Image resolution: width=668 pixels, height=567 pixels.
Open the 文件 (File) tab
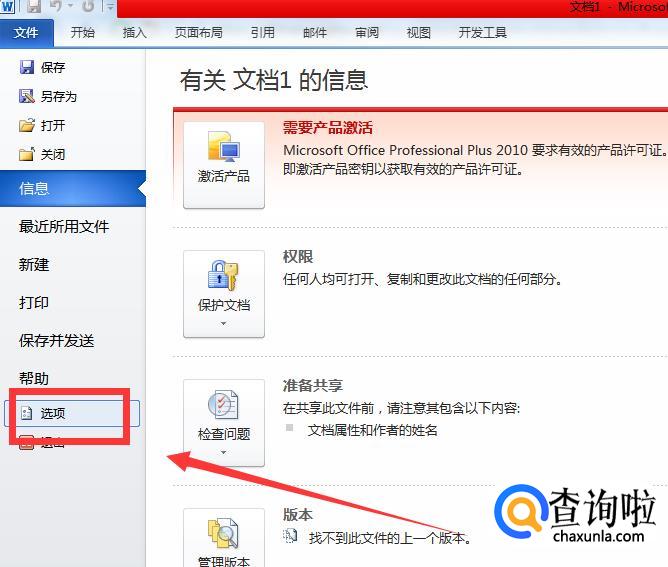26,33
